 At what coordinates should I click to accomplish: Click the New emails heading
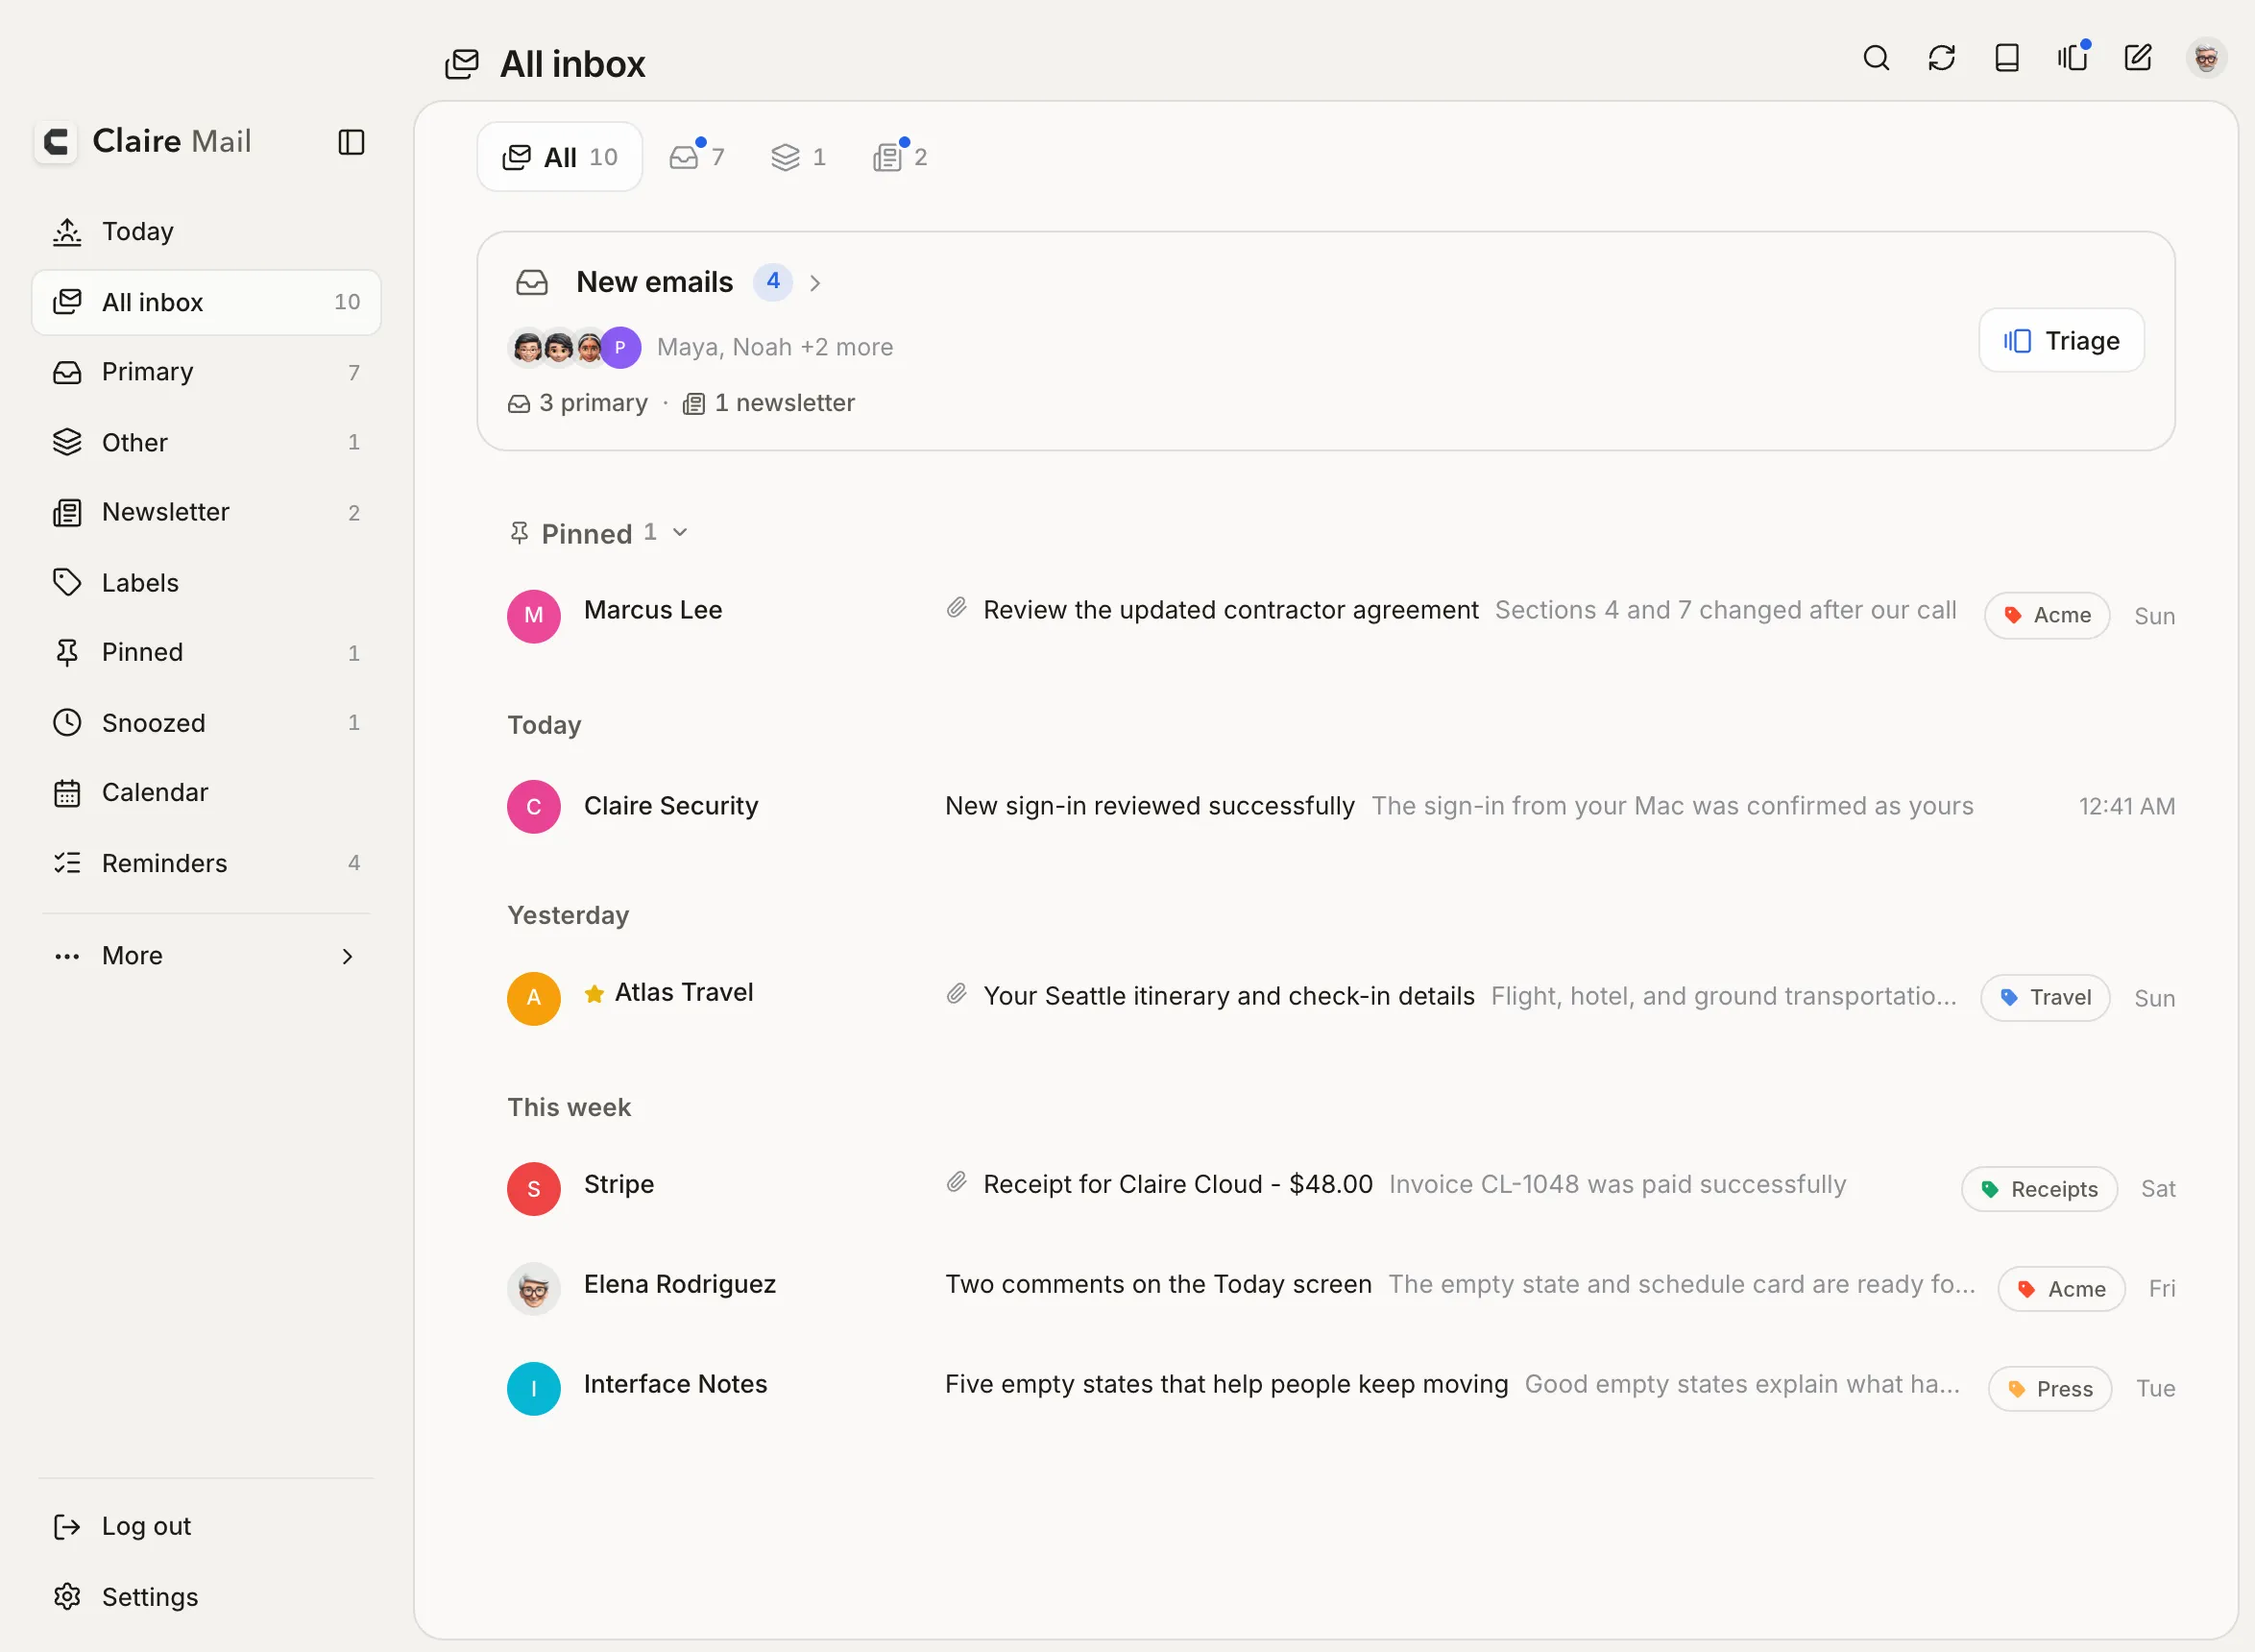pos(654,282)
